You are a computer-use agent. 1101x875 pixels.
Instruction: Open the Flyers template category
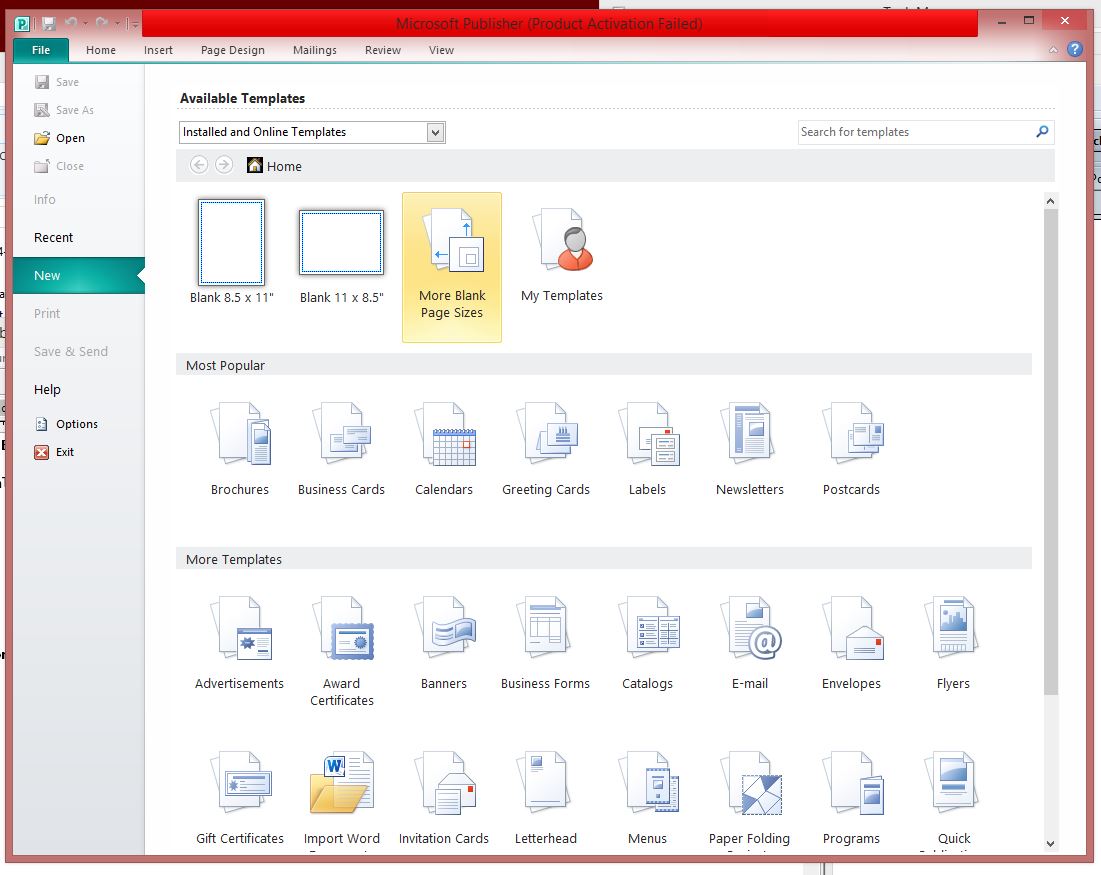coord(953,643)
